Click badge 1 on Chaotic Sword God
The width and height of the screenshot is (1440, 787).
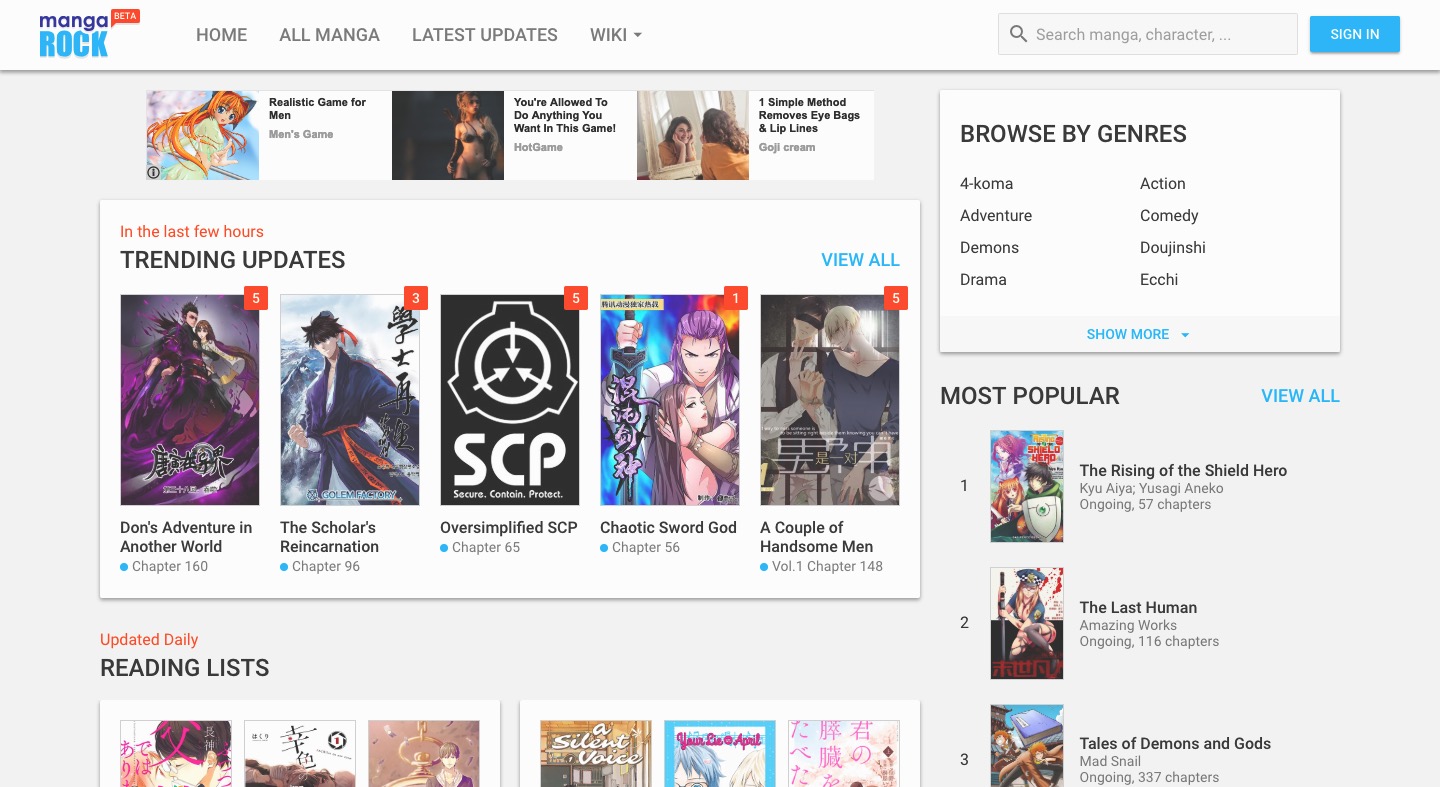coord(736,298)
